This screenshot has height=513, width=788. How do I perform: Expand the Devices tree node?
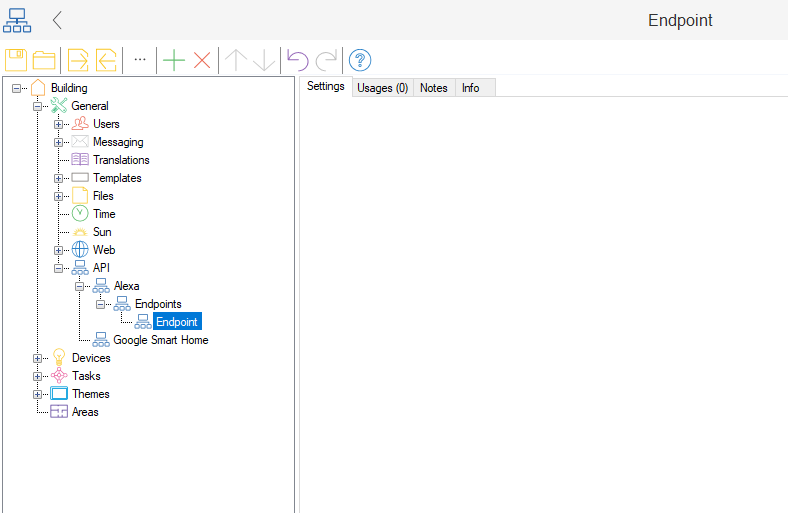click(38, 358)
